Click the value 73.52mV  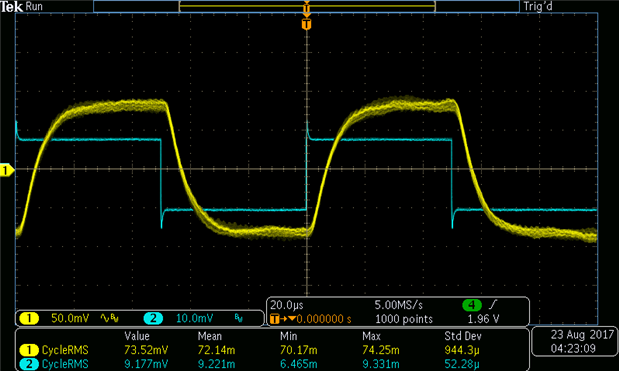(x=146, y=350)
